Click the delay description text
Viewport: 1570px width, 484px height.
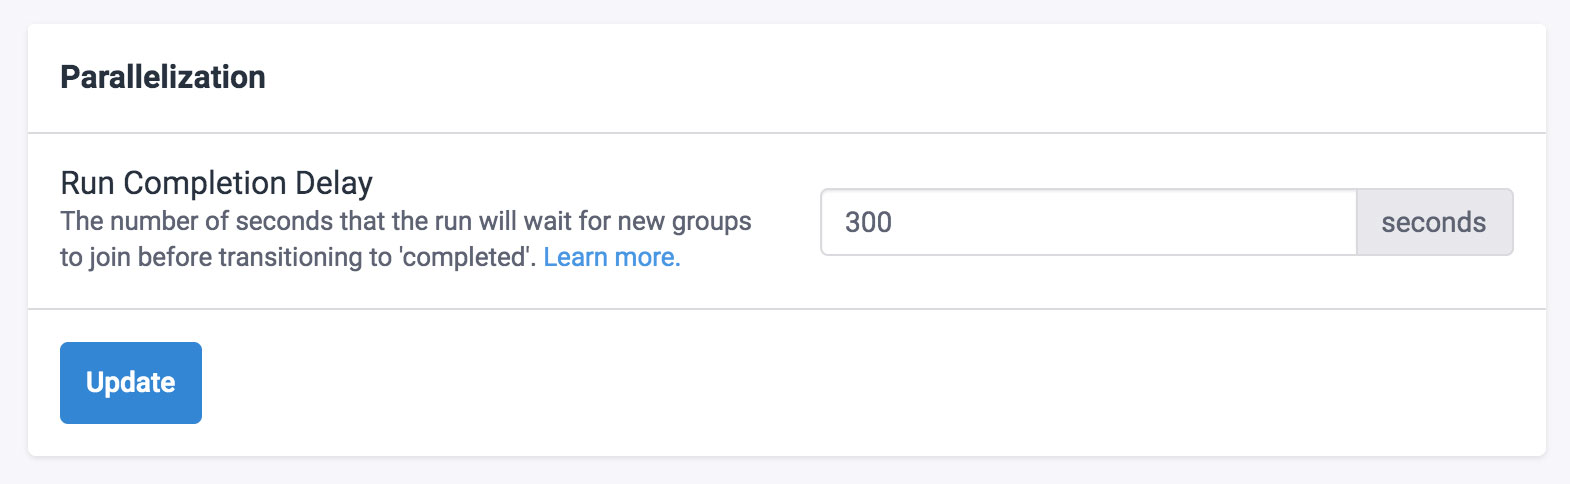[x=405, y=221]
